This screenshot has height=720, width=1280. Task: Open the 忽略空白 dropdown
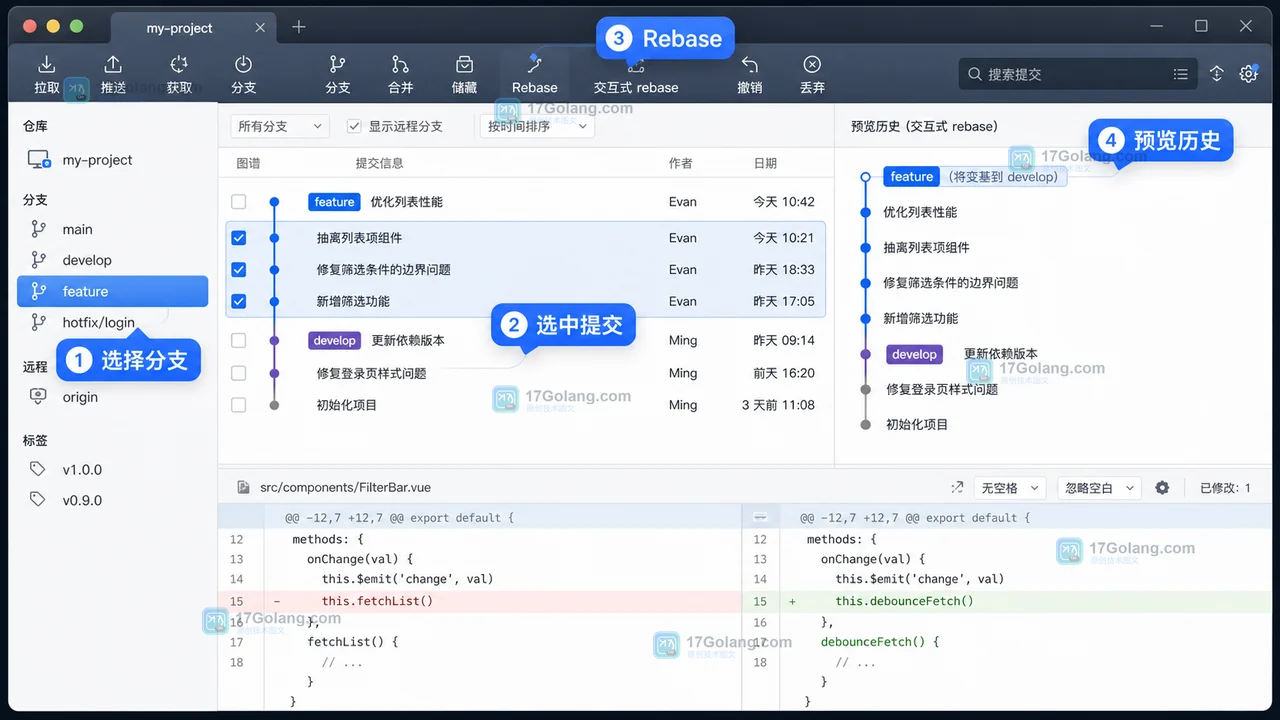pos(1098,488)
